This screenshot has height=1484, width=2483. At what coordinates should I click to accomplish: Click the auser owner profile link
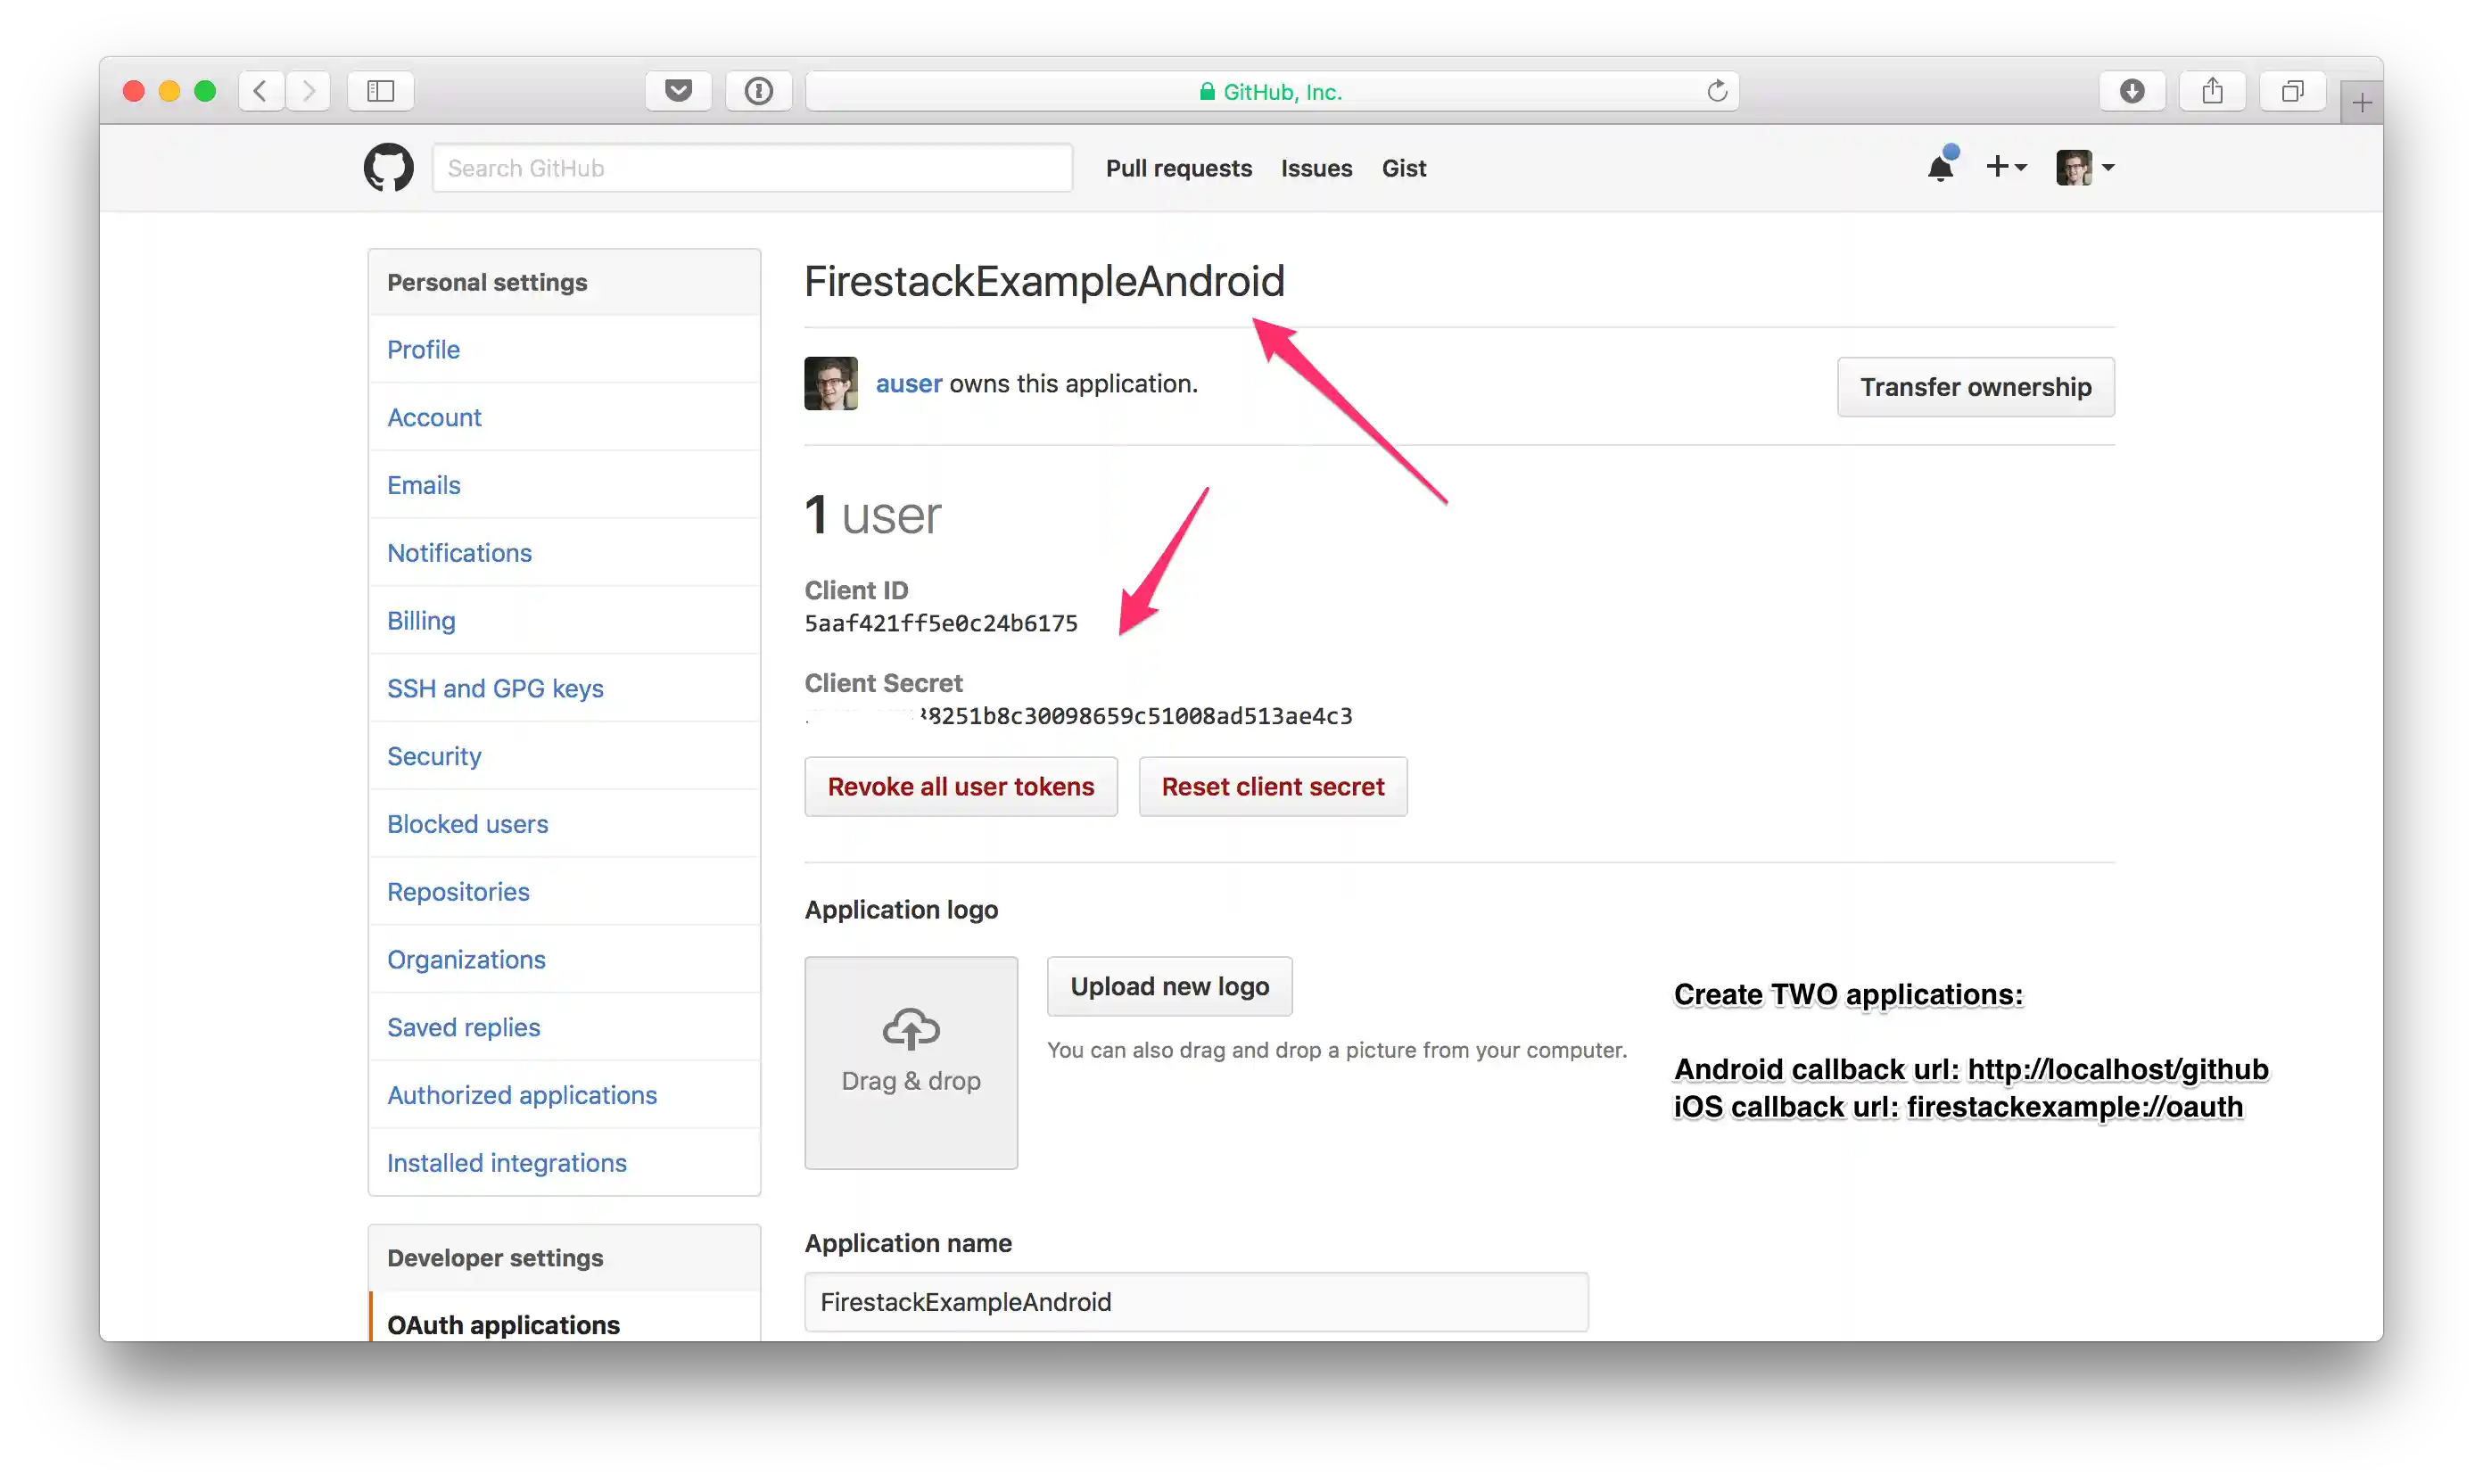908,384
